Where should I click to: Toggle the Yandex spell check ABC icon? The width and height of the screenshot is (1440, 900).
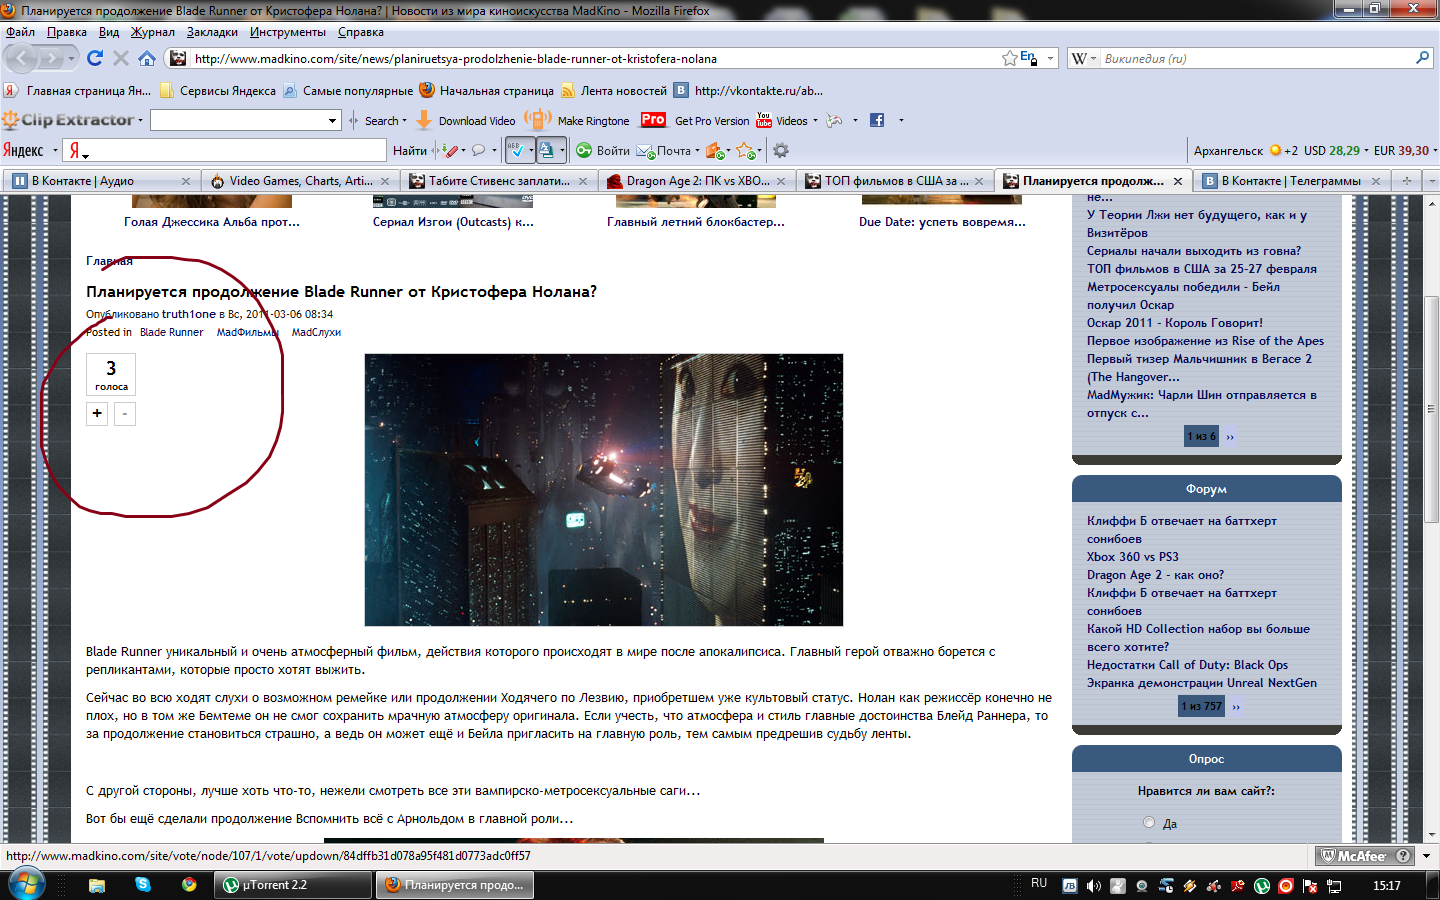click(x=518, y=150)
